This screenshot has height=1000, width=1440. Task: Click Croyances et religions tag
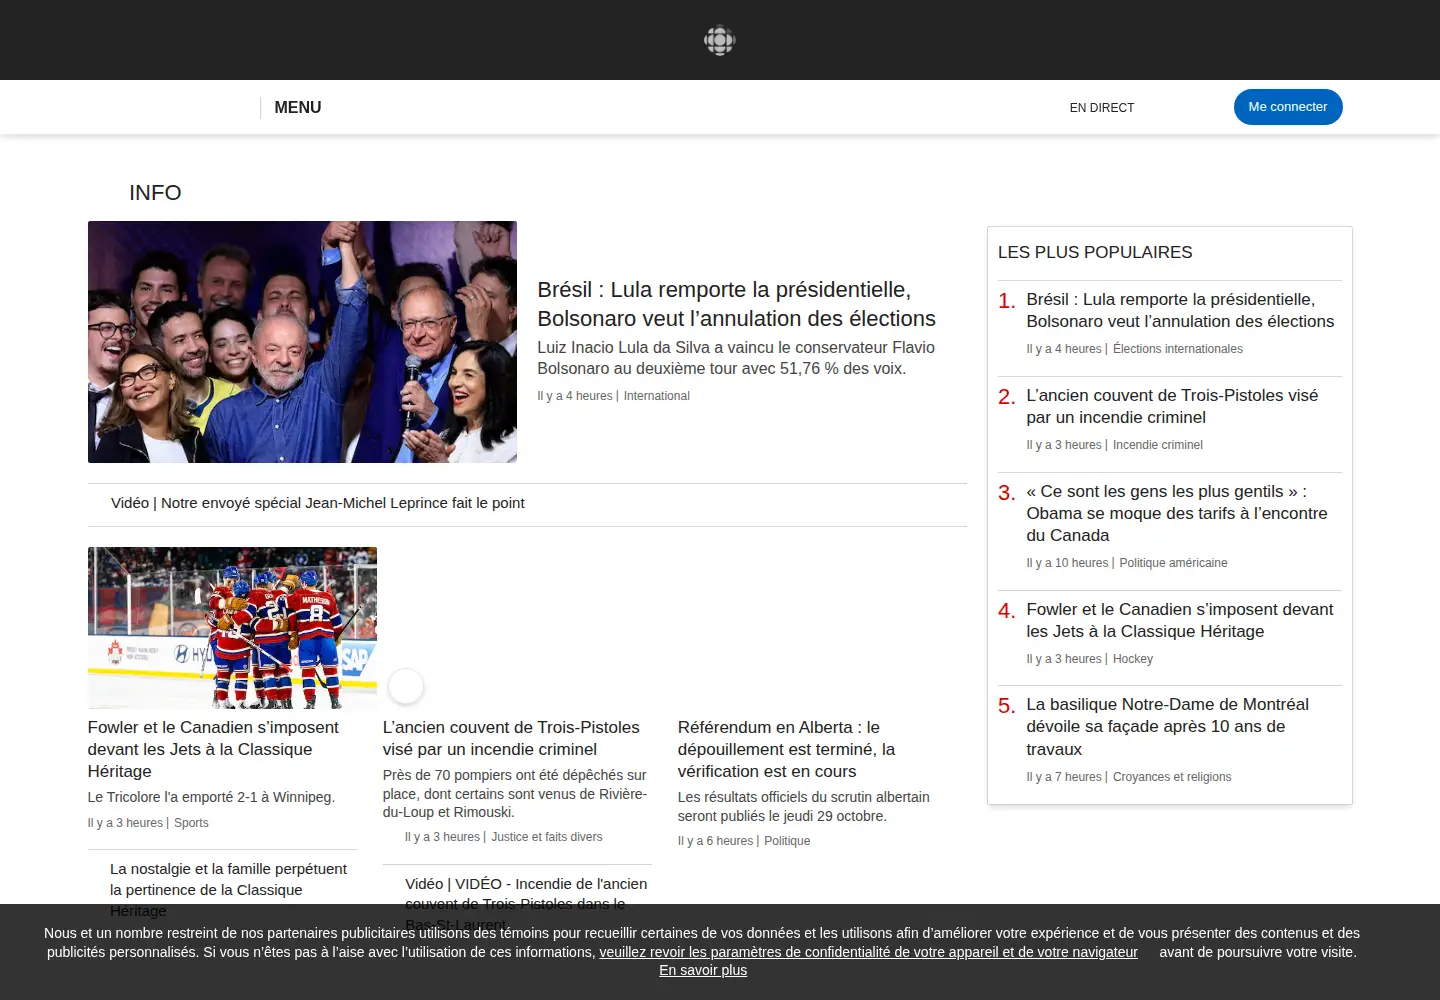[x=1172, y=777]
